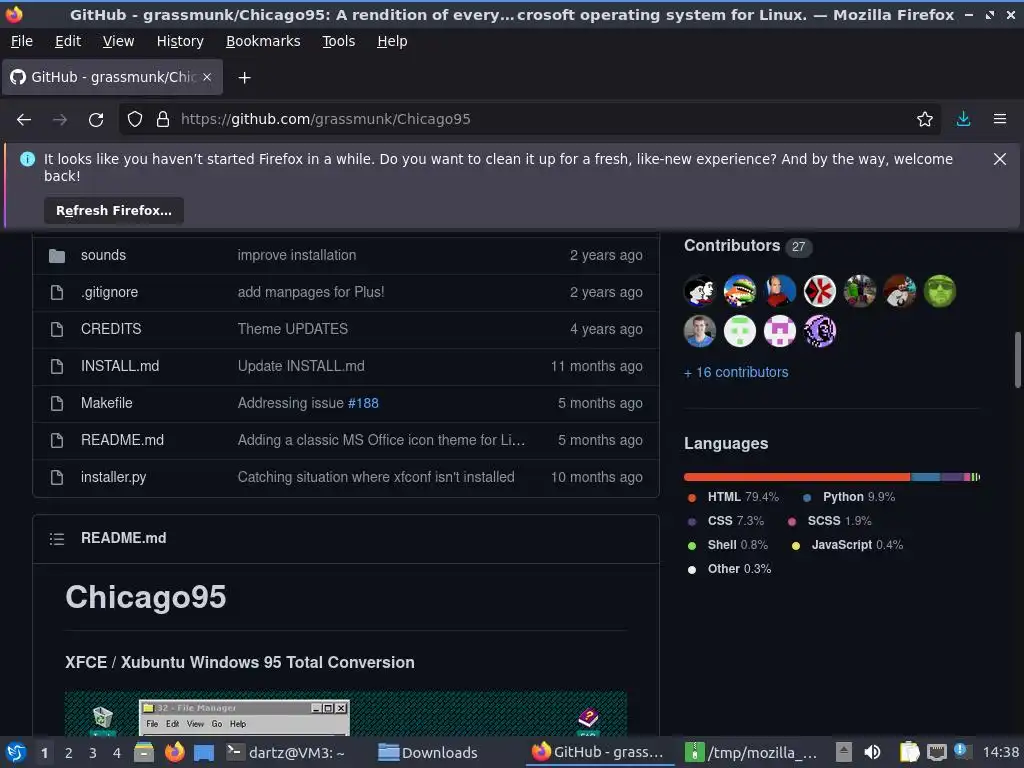Open the README outline list icon
The image size is (1024, 768).
57,538
